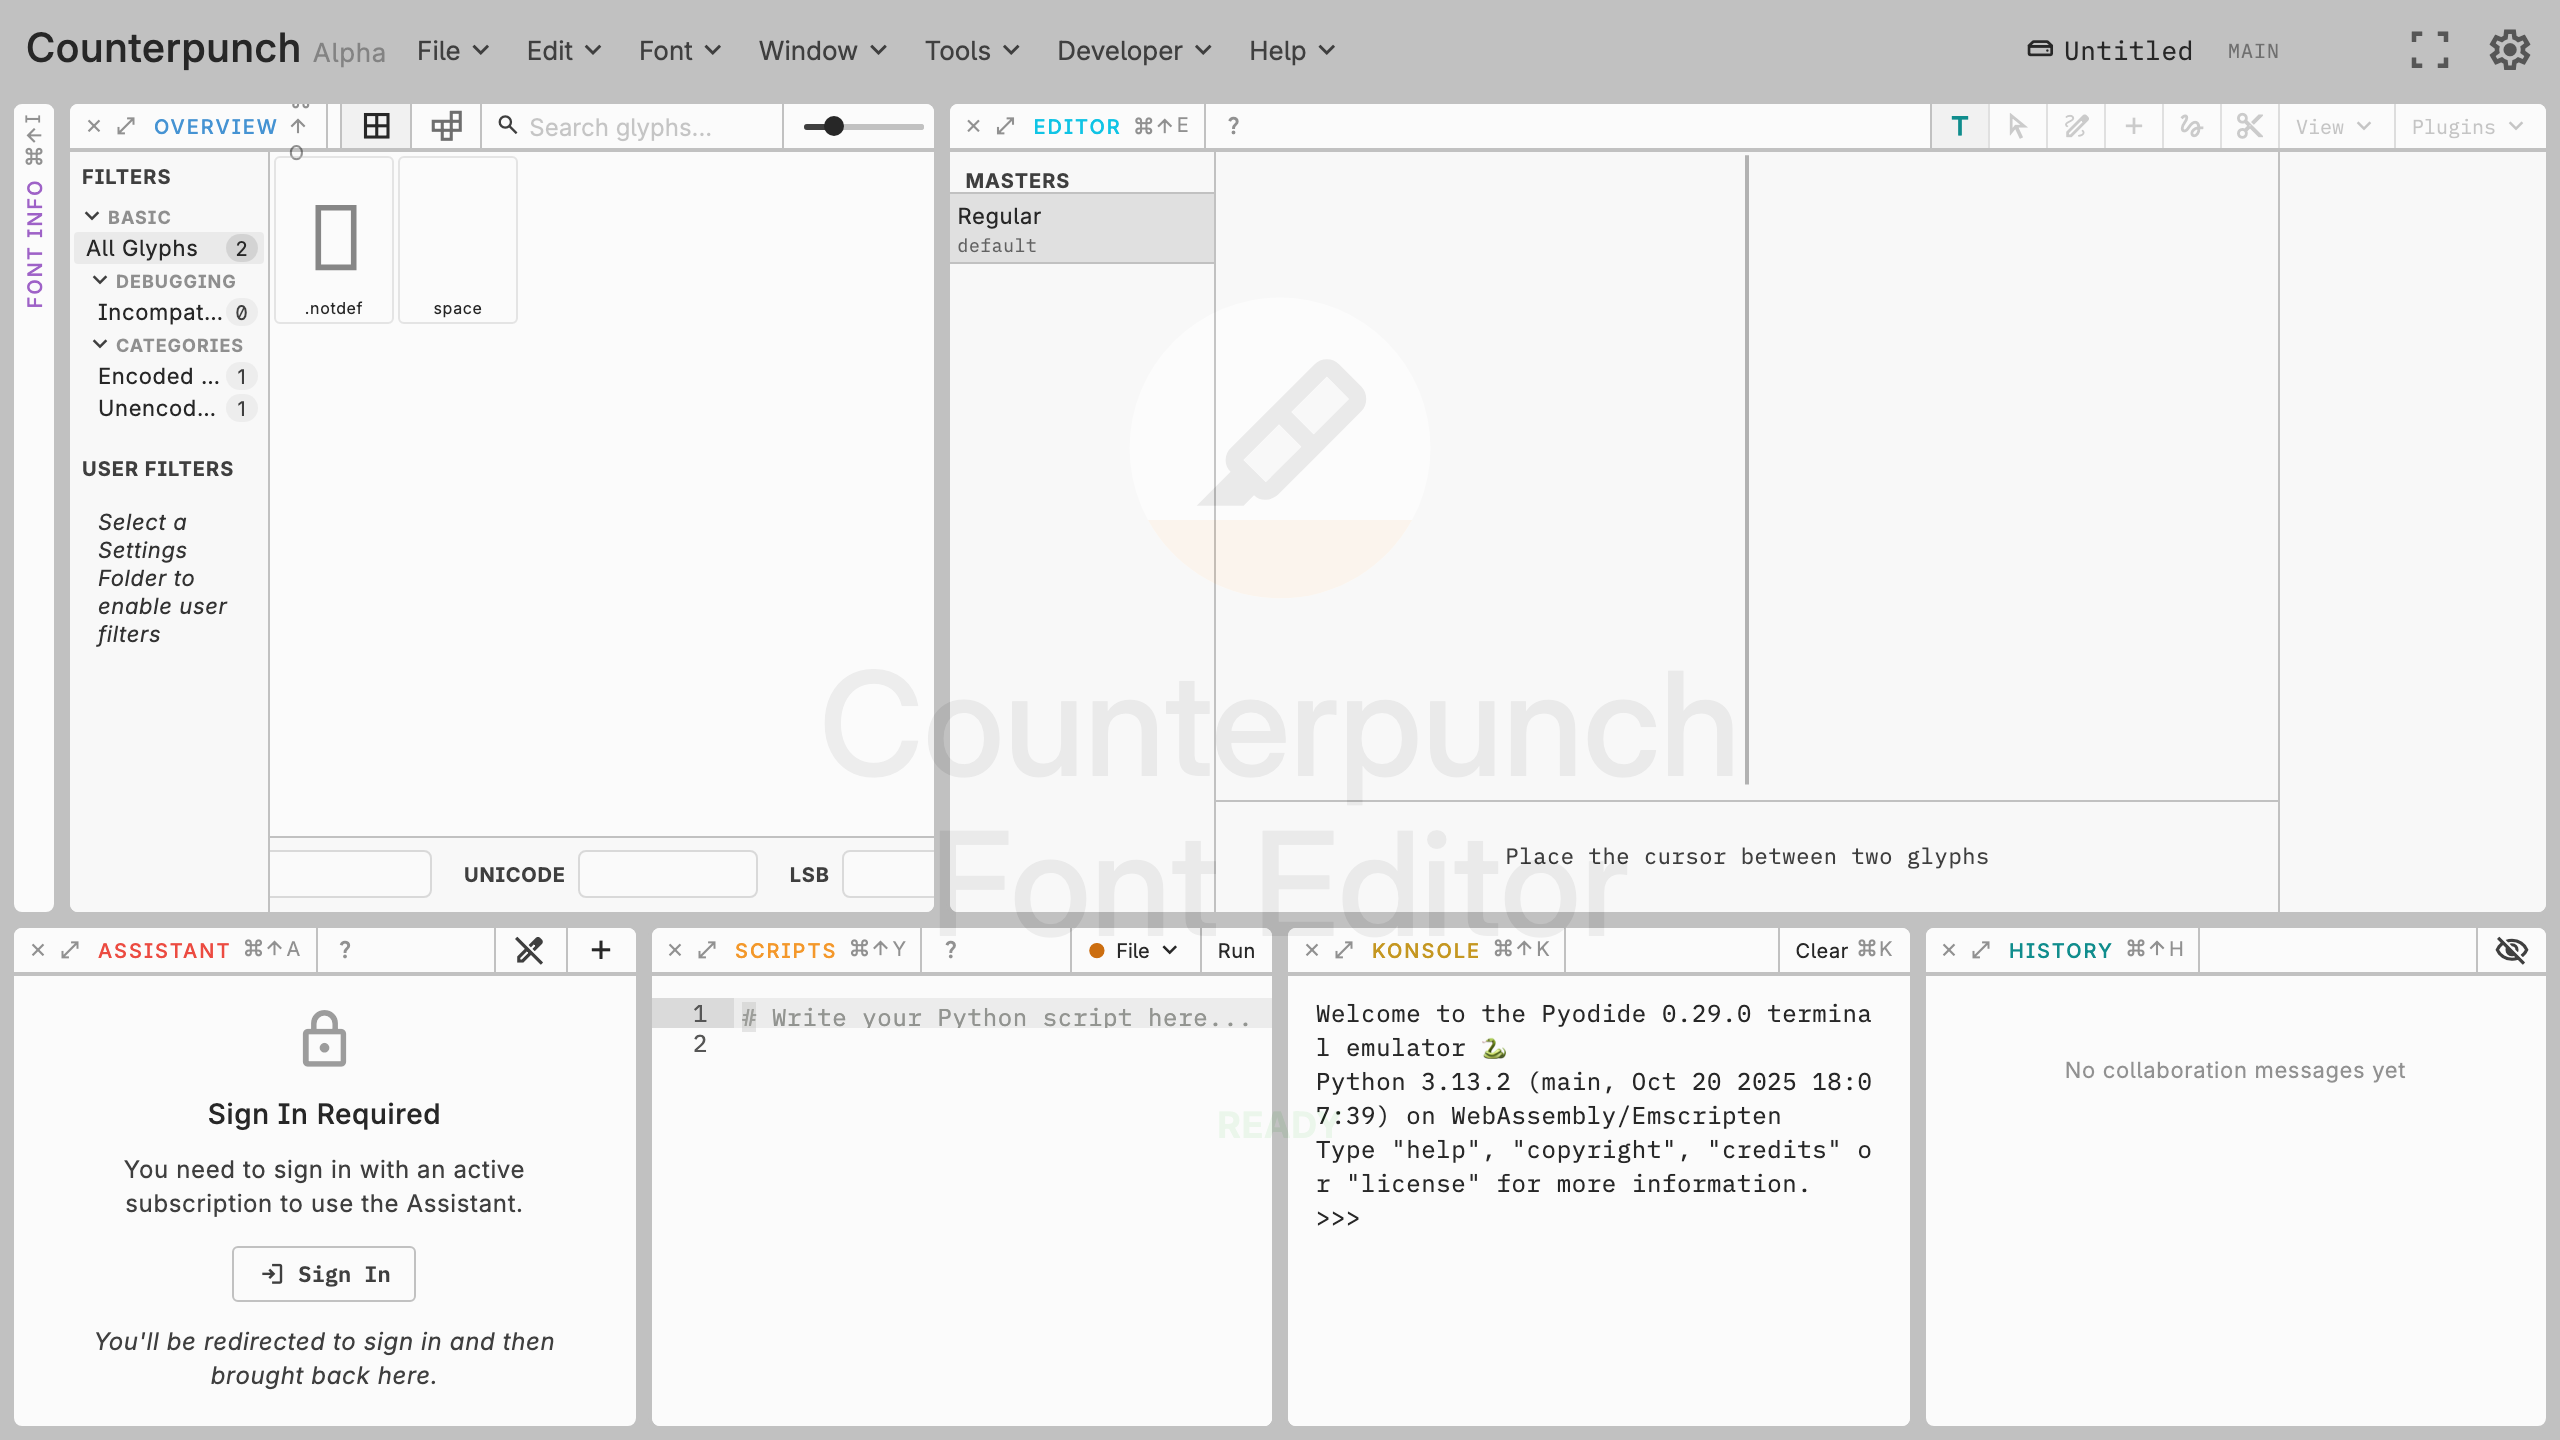Close the Editor panel
Image resolution: width=2560 pixels, height=1440 pixels.
tap(973, 126)
